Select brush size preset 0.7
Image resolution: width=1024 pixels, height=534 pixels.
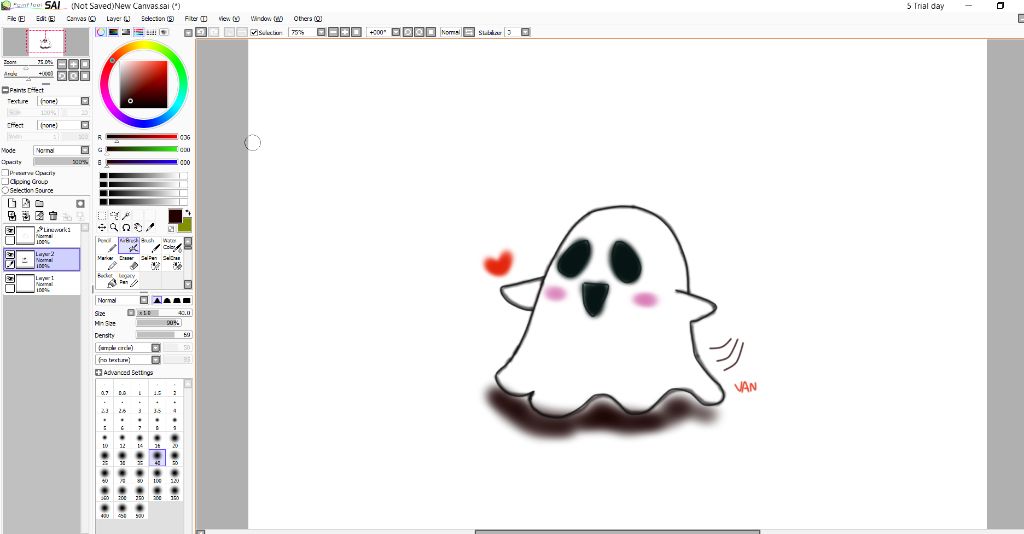104,389
